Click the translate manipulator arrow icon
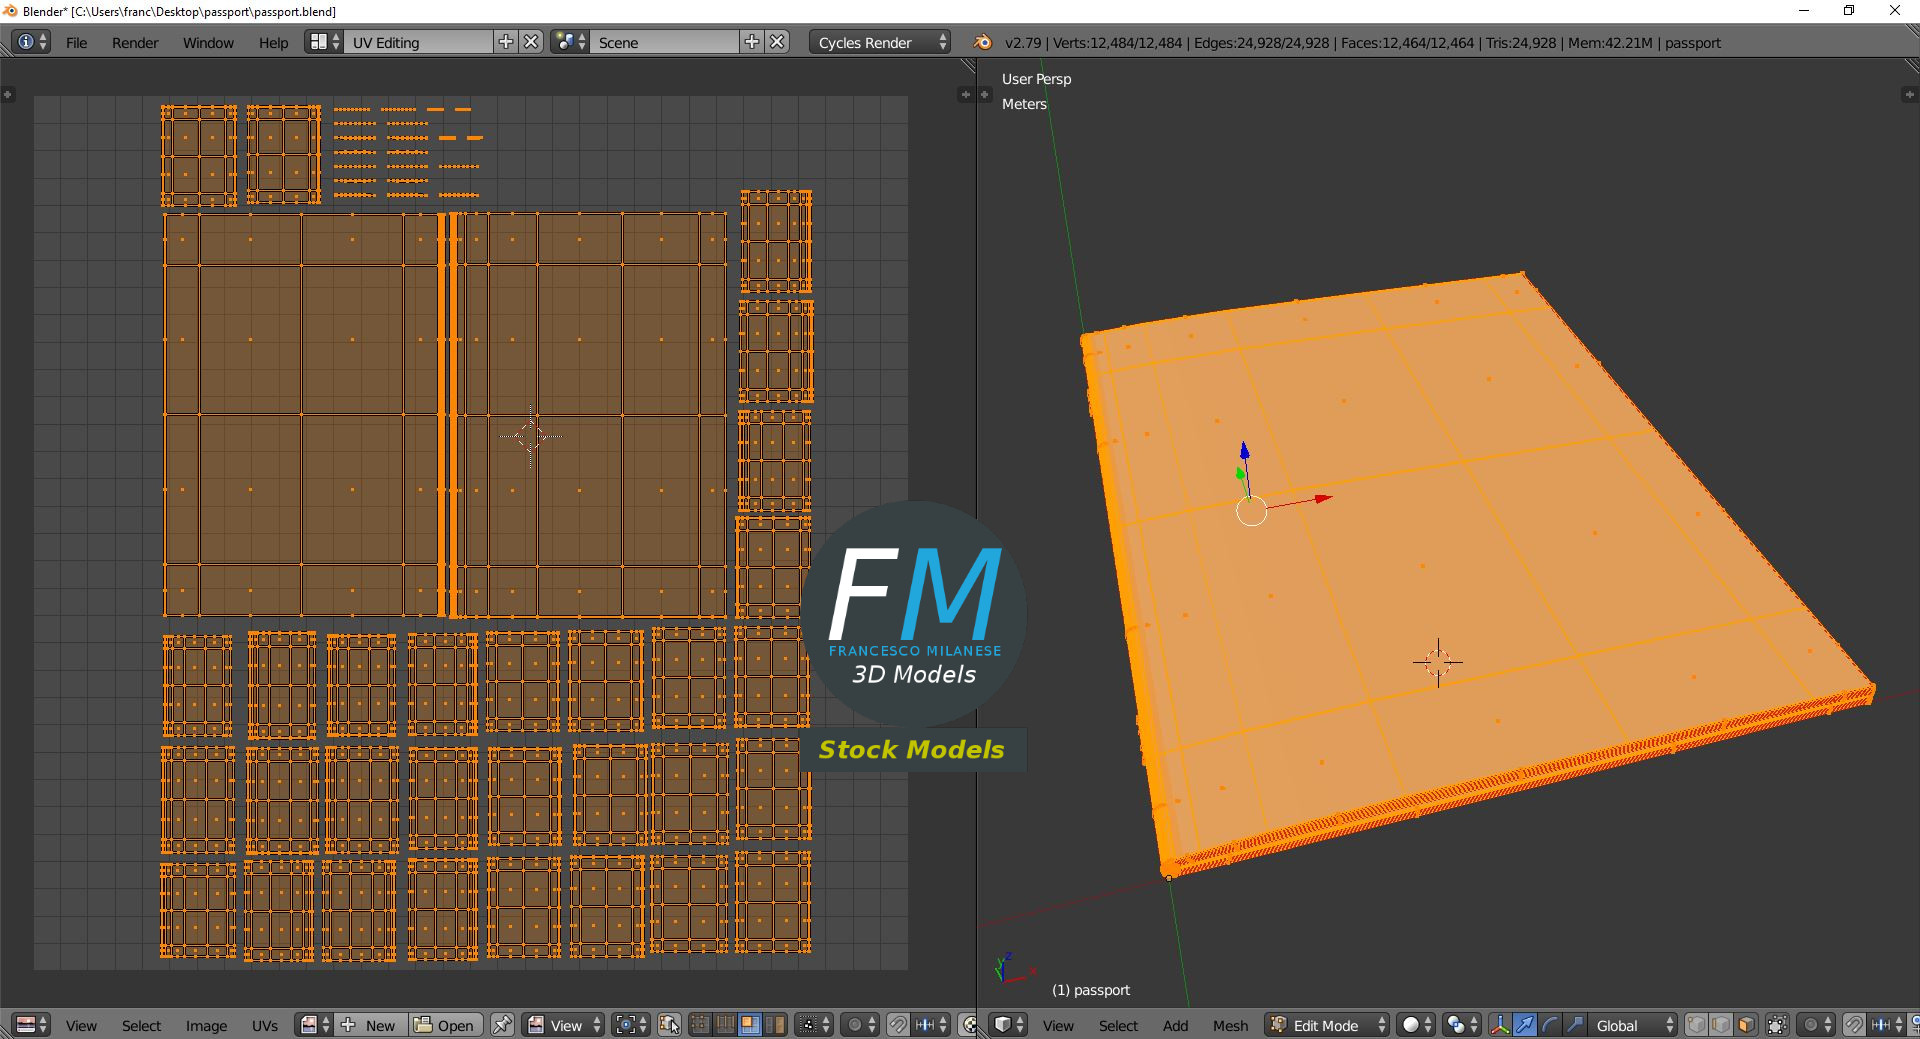 [x=1524, y=1025]
